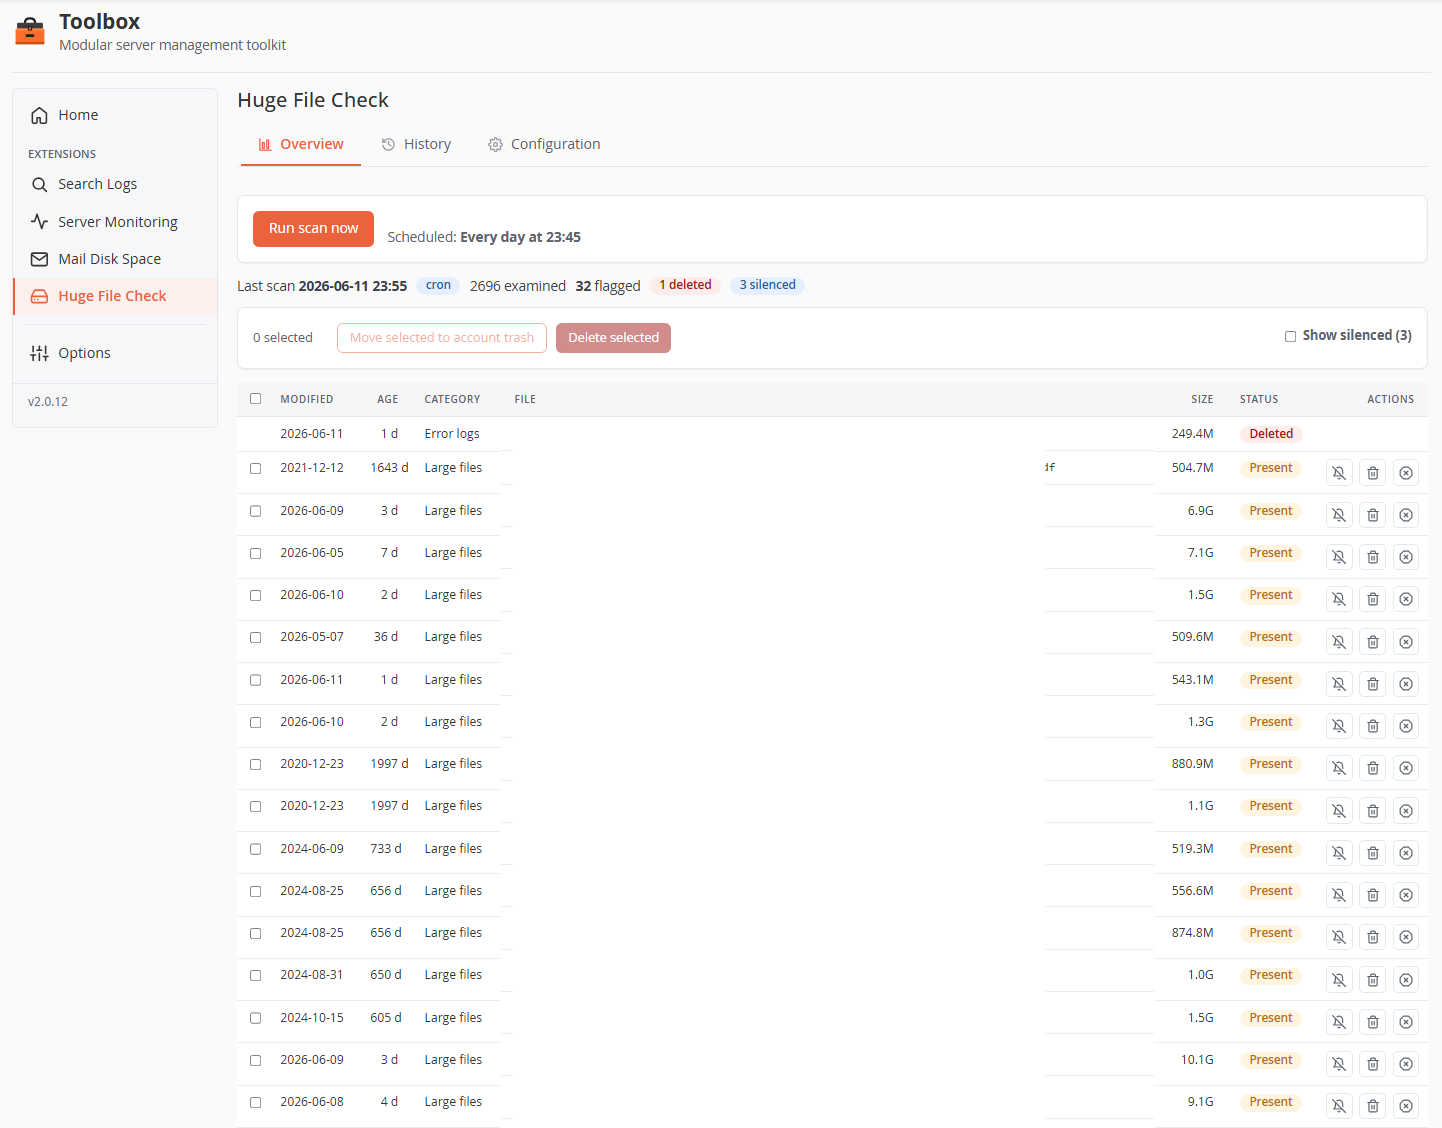
Task: Check the row modified 2024-08-31
Action: (x=256, y=975)
